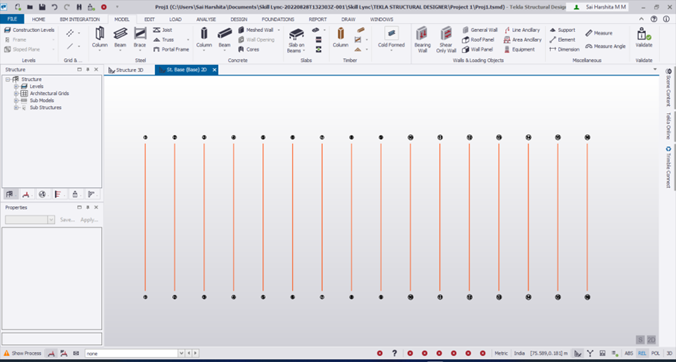
Task: Select the Area Ancillary tool
Action: coord(523,40)
